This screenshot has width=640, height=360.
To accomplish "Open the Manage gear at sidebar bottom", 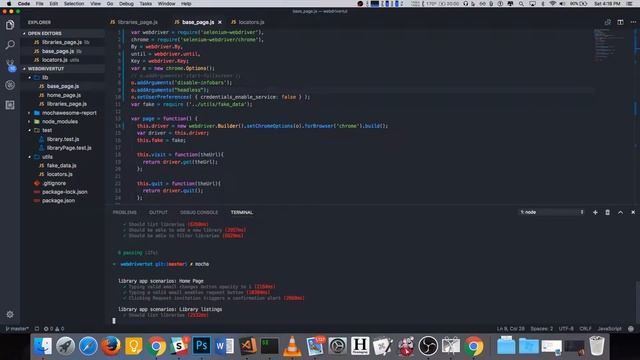I will (10, 314).
